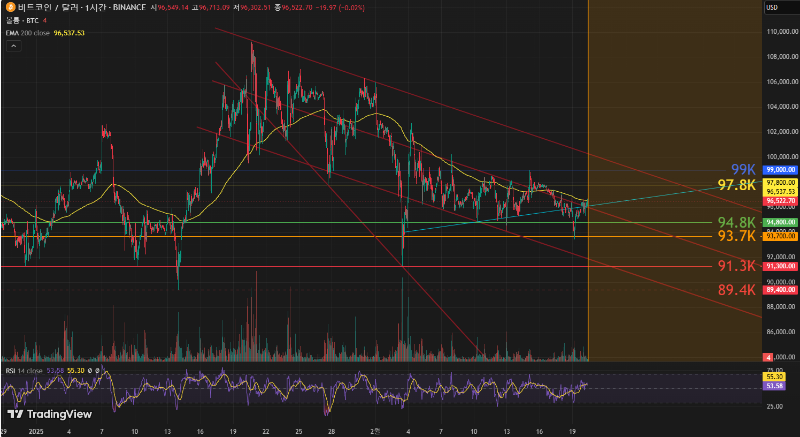Click the red volume badge on price axis
Viewport: 800px width, 437px height.
767,357
